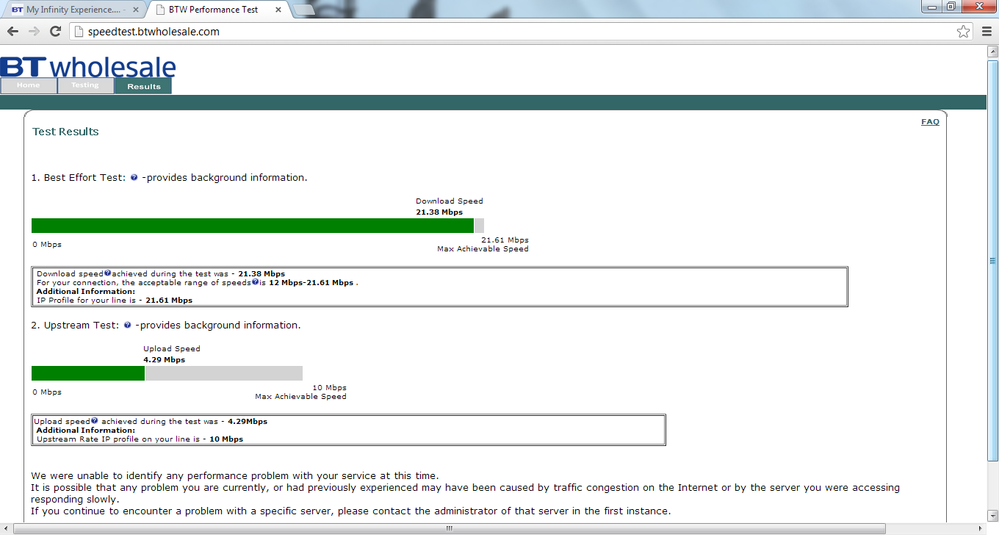Minimize the Chrome window
999x535 pixels.
(x=932, y=6)
